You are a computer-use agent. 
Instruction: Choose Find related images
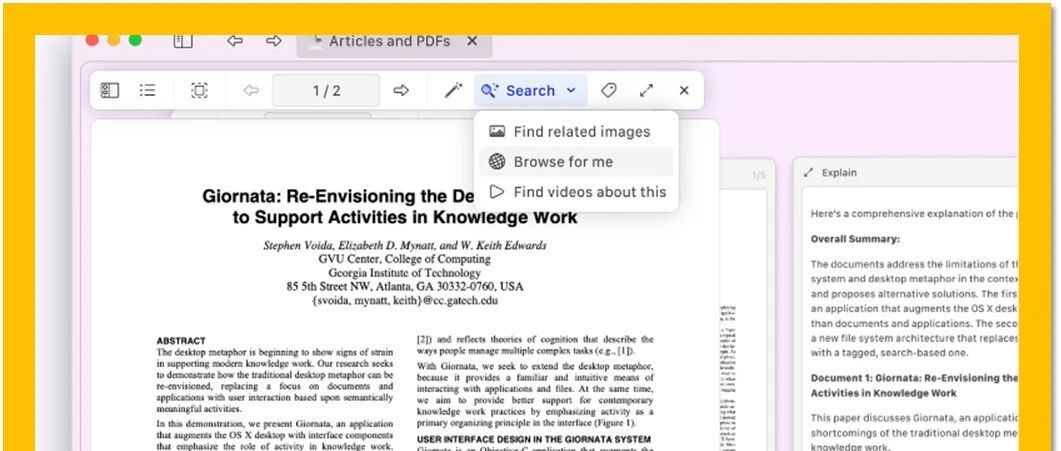click(576, 132)
